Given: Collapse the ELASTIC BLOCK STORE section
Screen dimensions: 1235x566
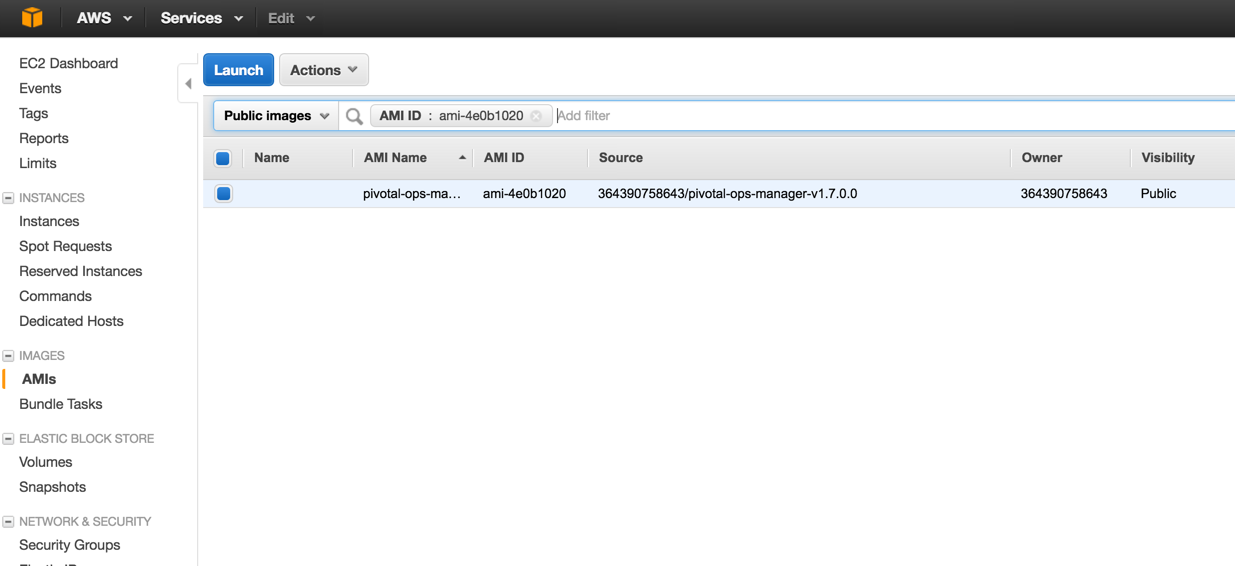Looking at the screenshot, I should pos(8,439).
